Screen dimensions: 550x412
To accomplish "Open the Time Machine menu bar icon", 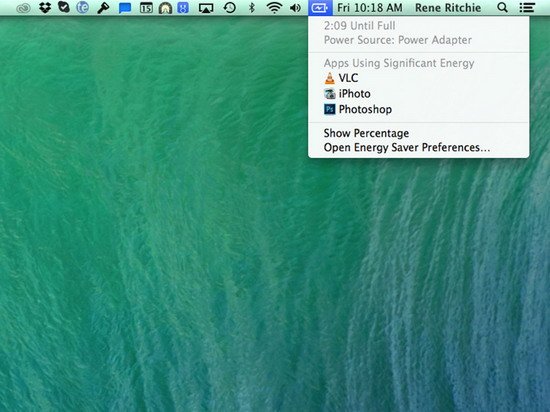I will 230,8.
